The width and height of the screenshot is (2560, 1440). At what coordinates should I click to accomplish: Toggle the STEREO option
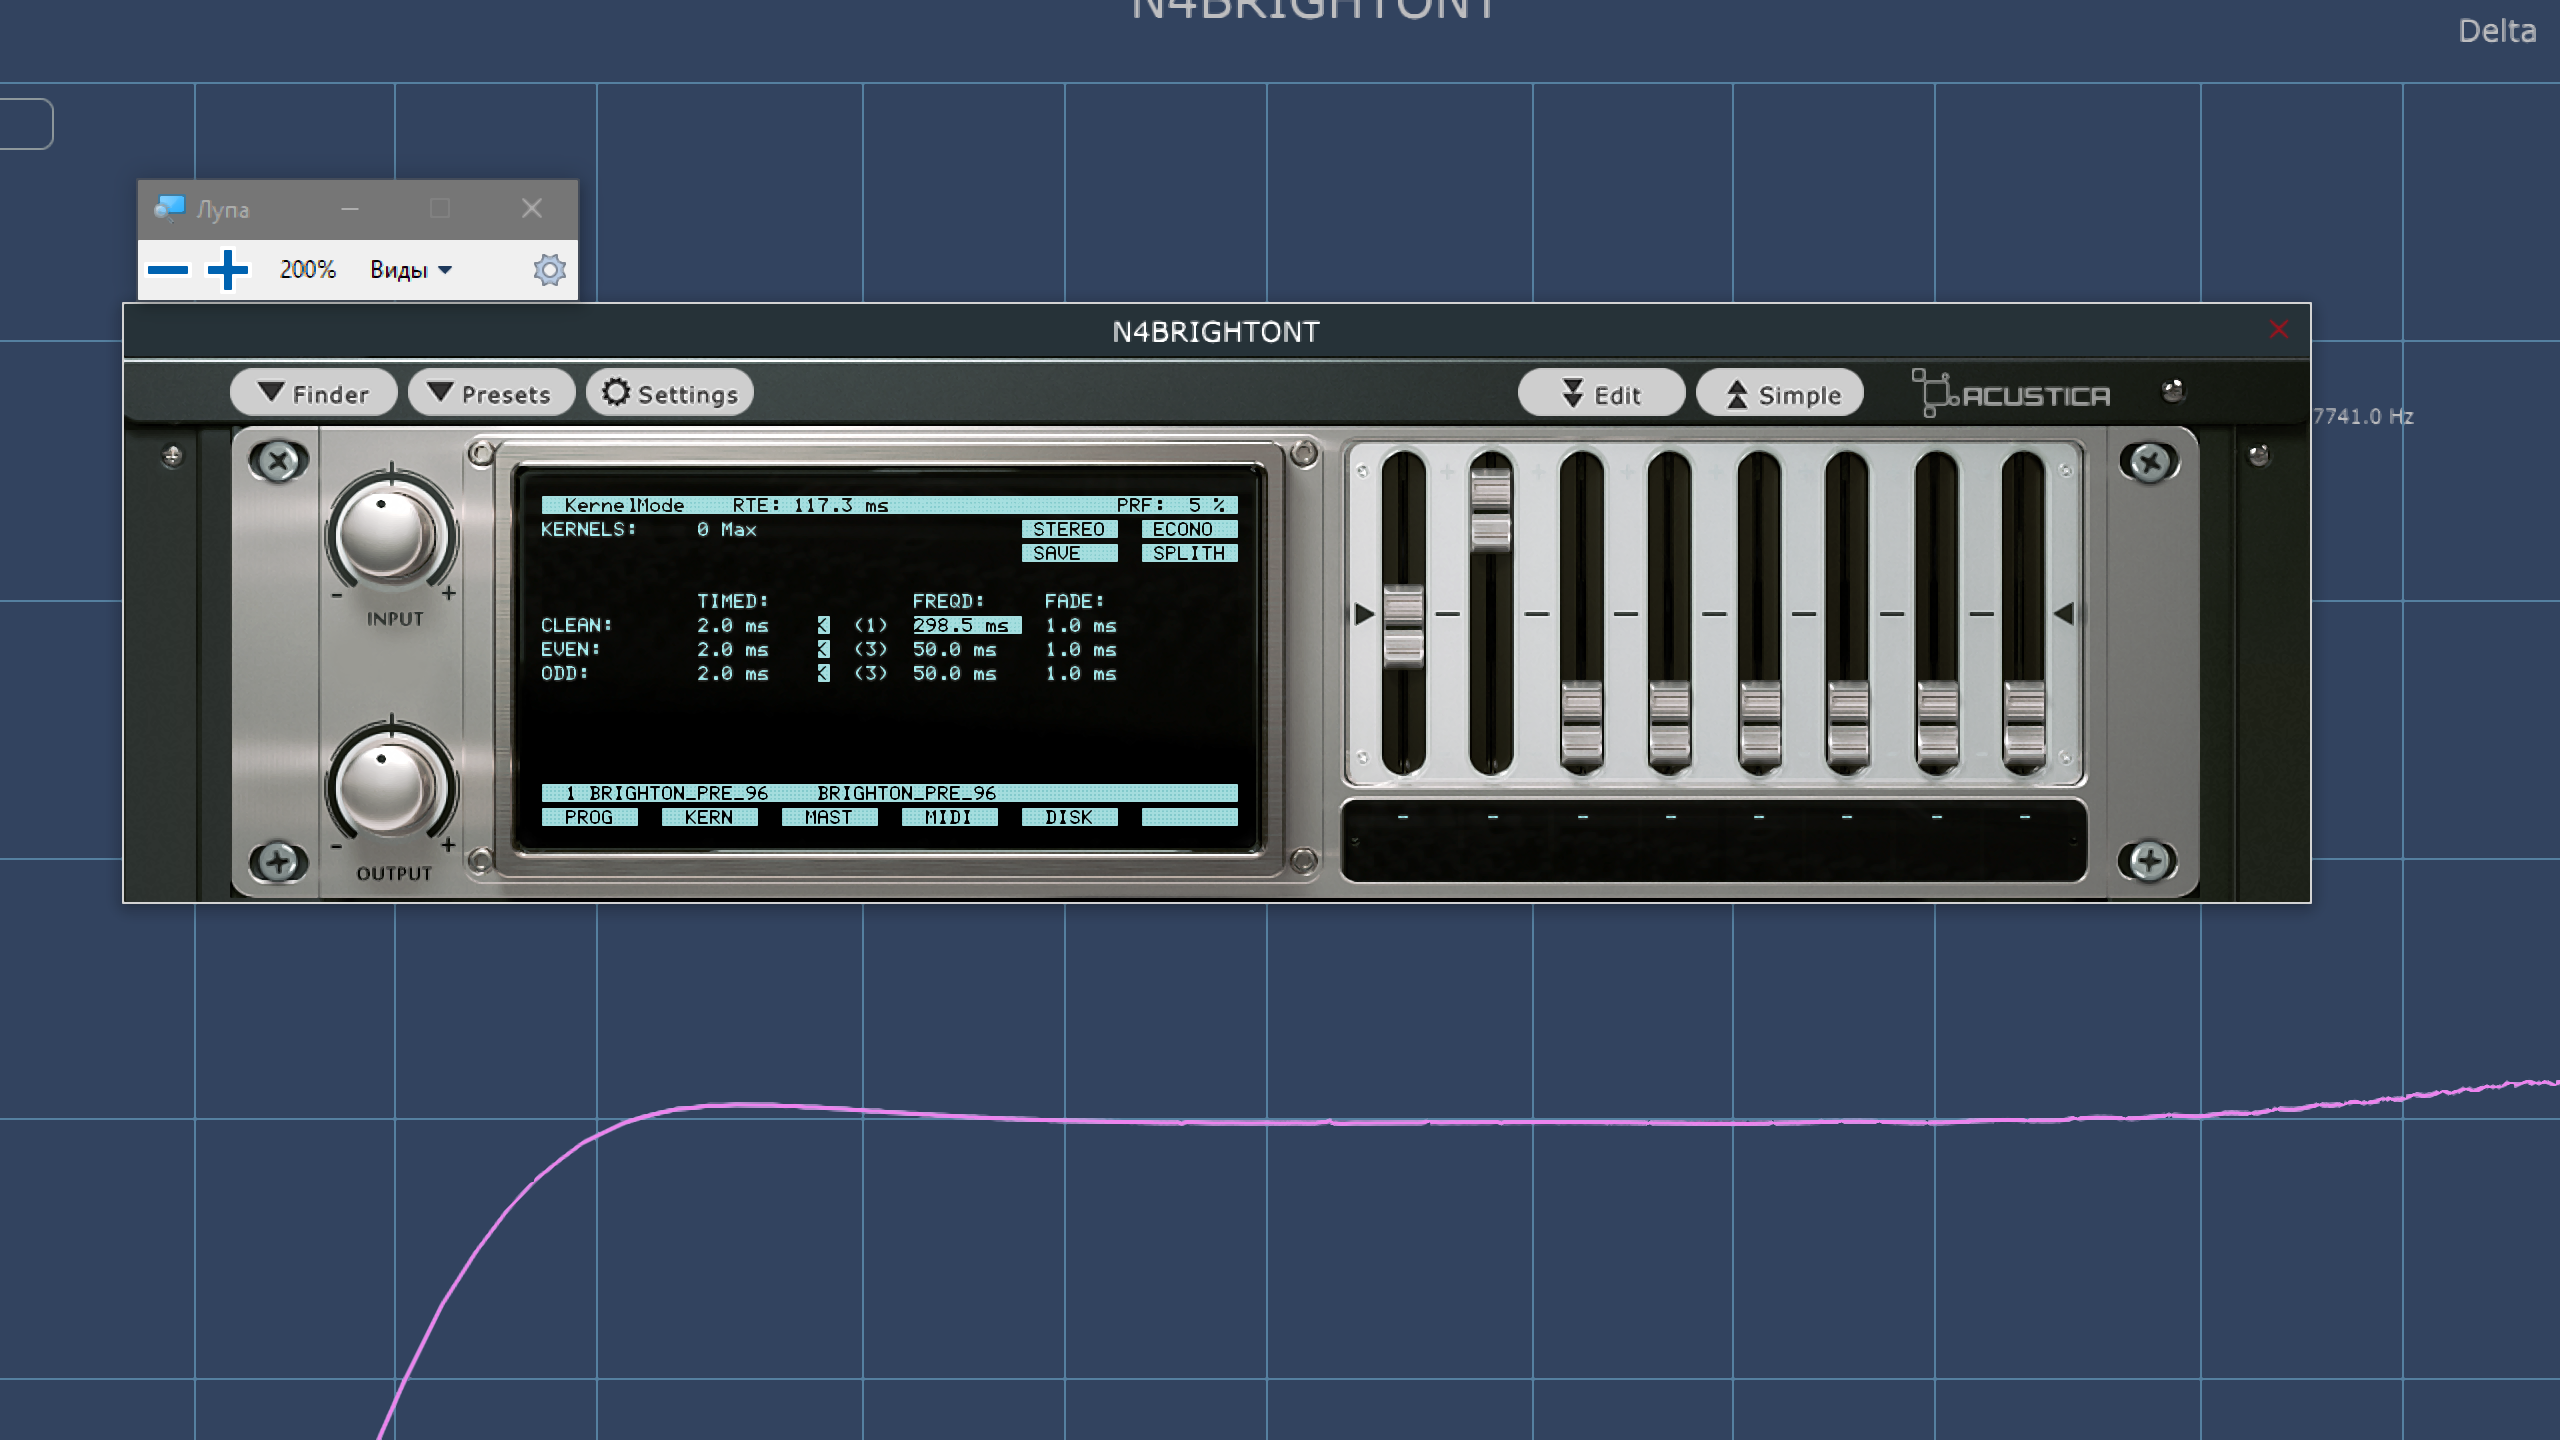1069,529
